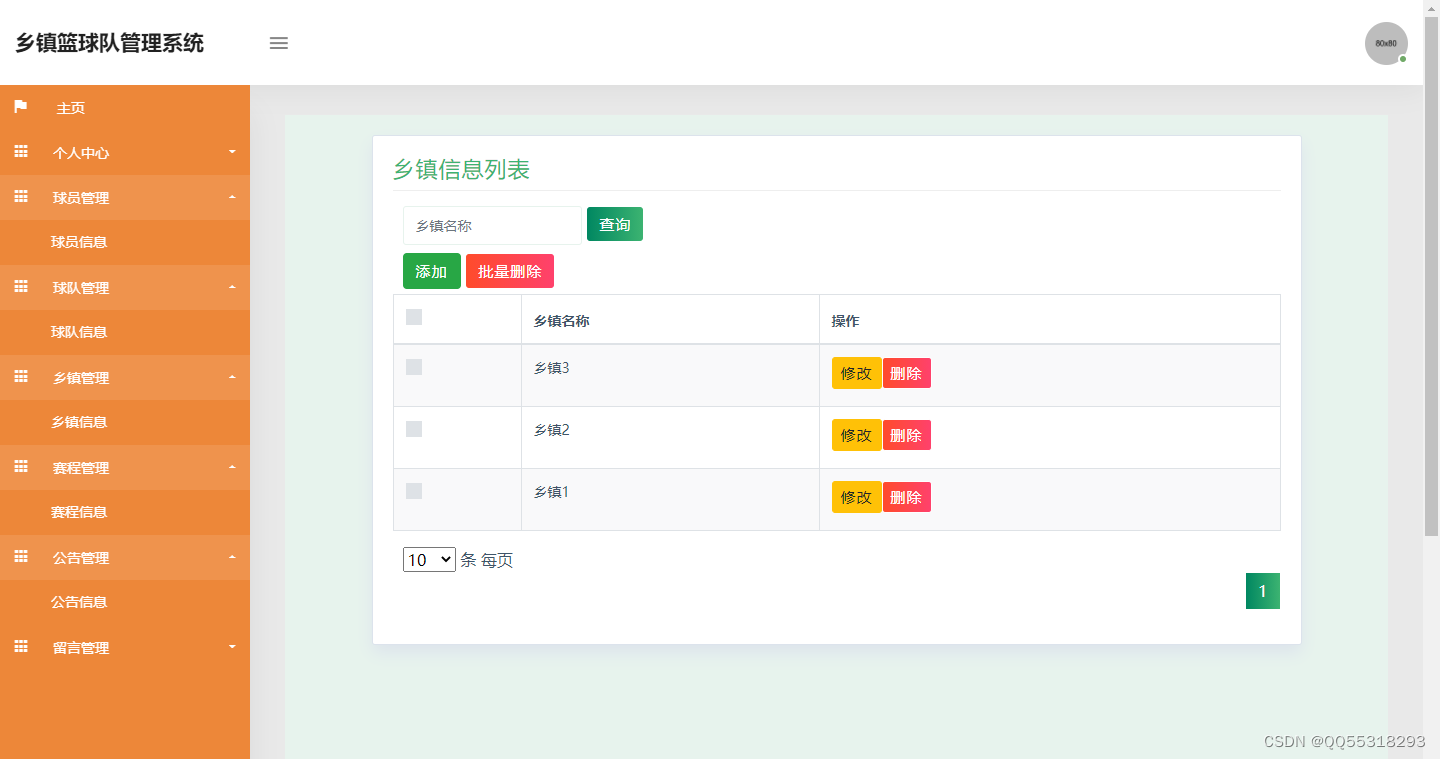The image size is (1440, 759).
Task: Click the grid icon beside 乡镇管理
Action: [21, 377]
